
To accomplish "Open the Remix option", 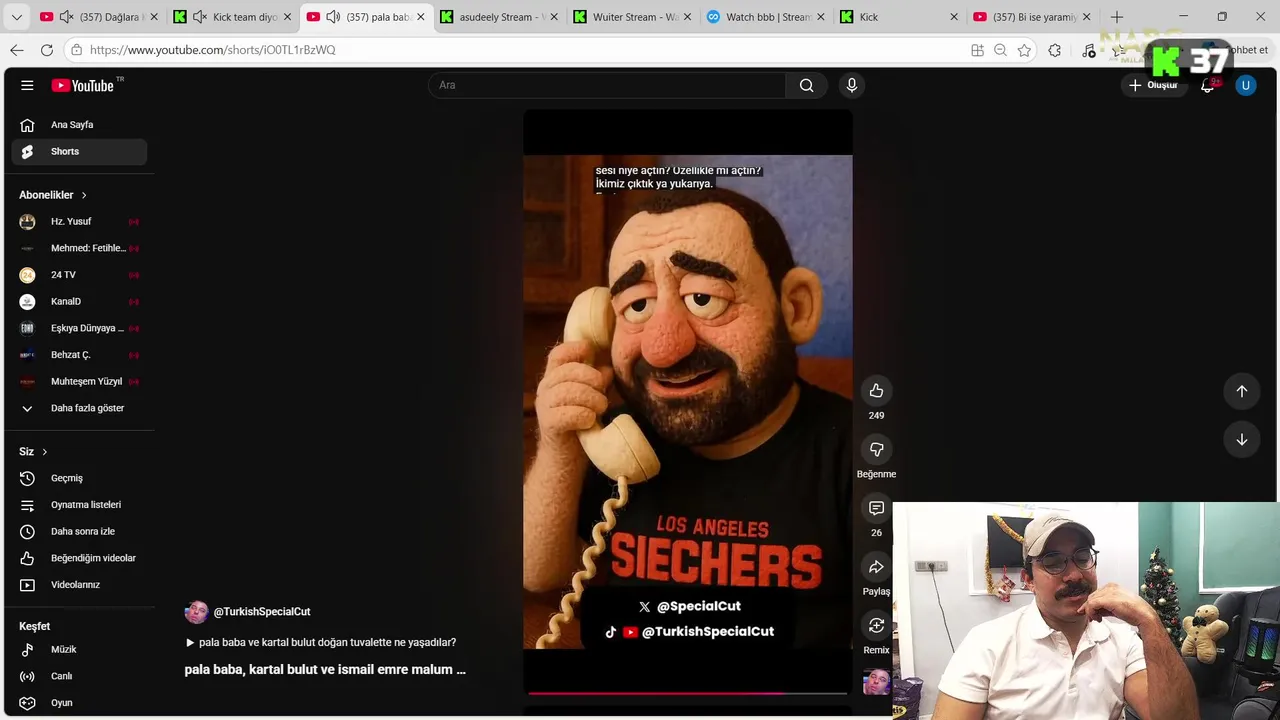I will tap(876, 626).
